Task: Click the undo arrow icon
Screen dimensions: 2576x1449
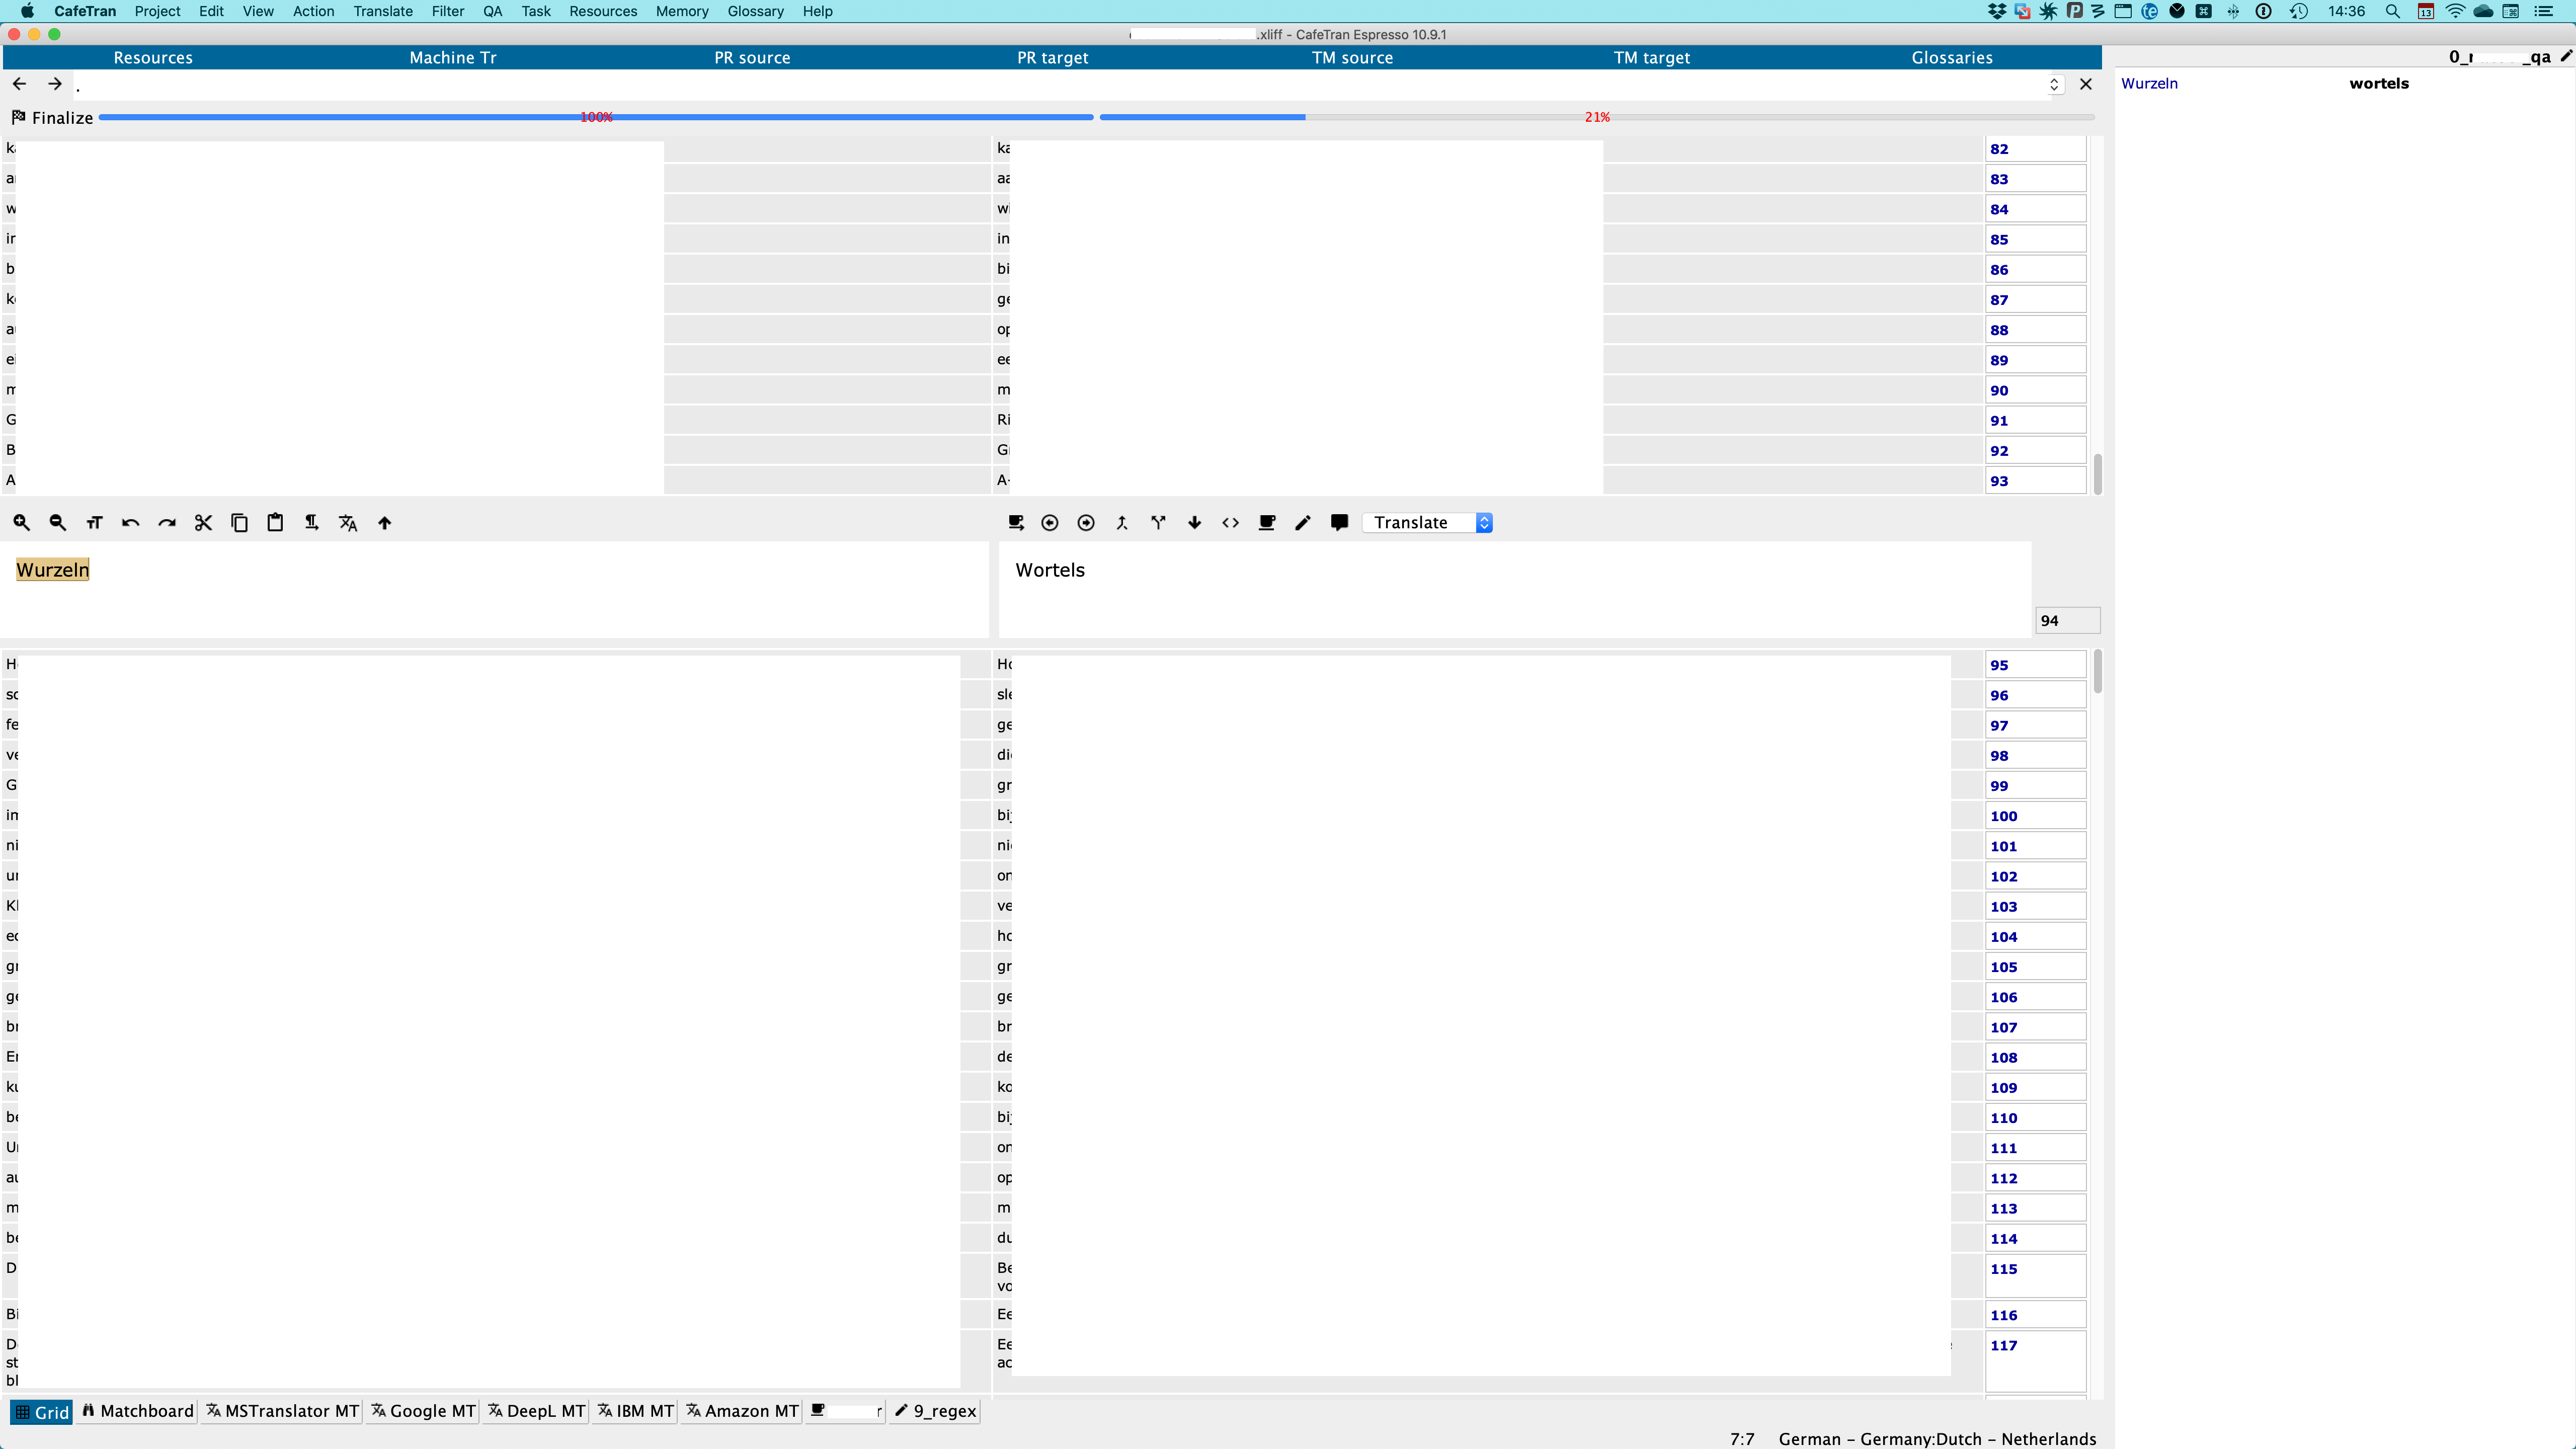Action: click(x=130, y=522)
